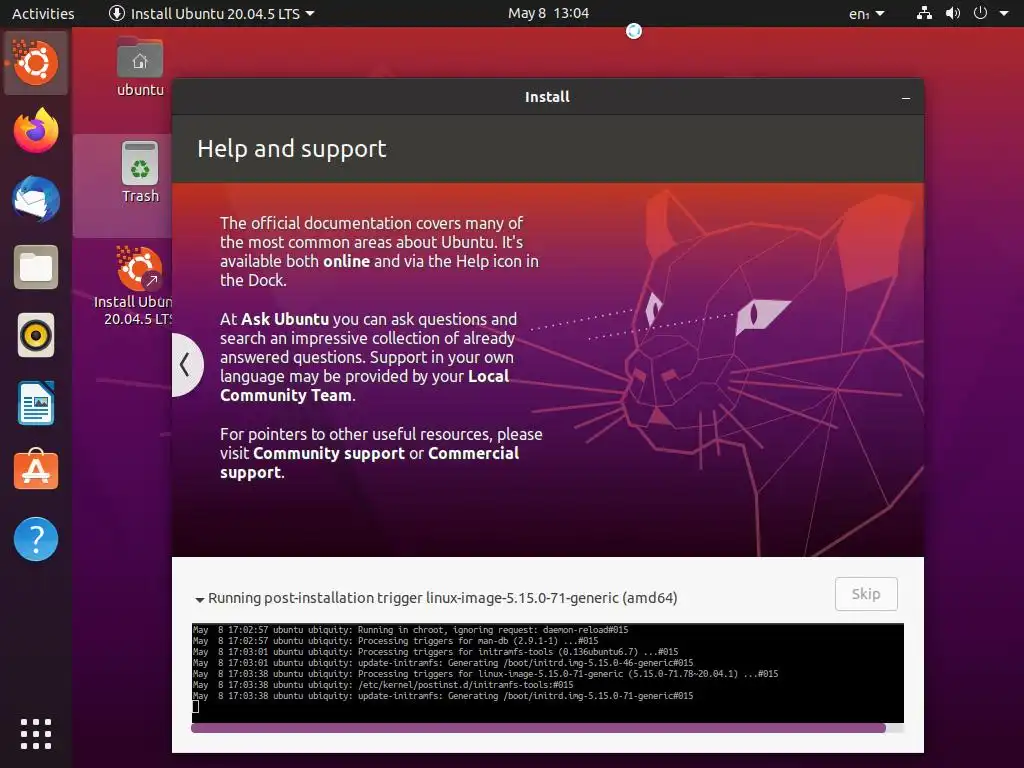Click the network status icon in top bar

[924, 13]
